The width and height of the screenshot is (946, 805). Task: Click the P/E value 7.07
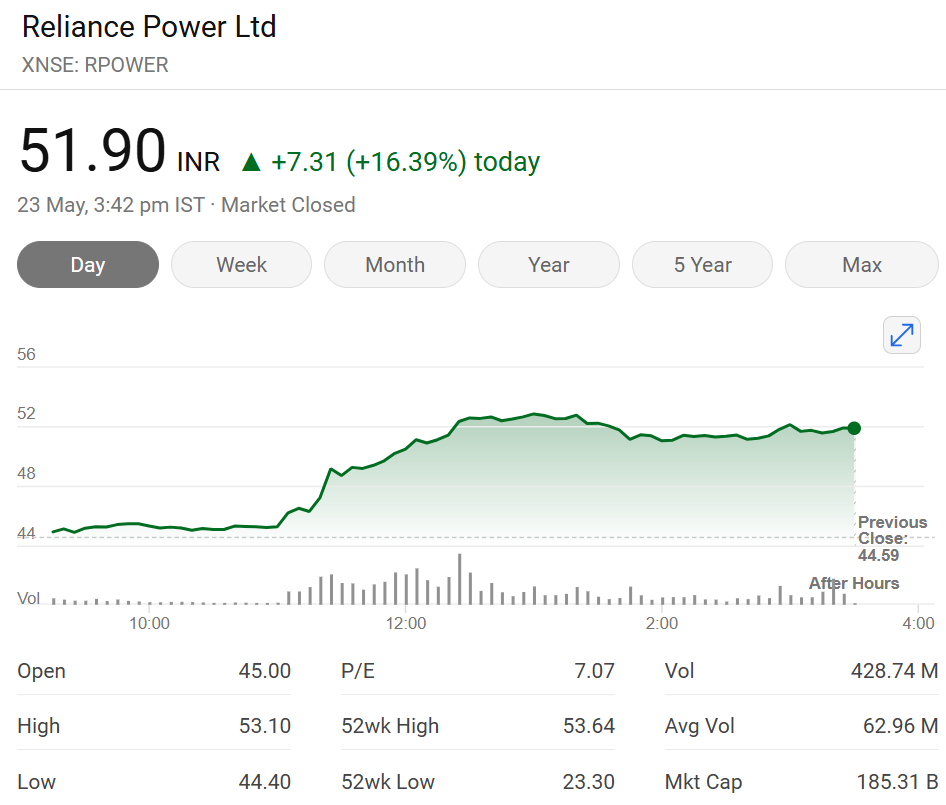594,670
